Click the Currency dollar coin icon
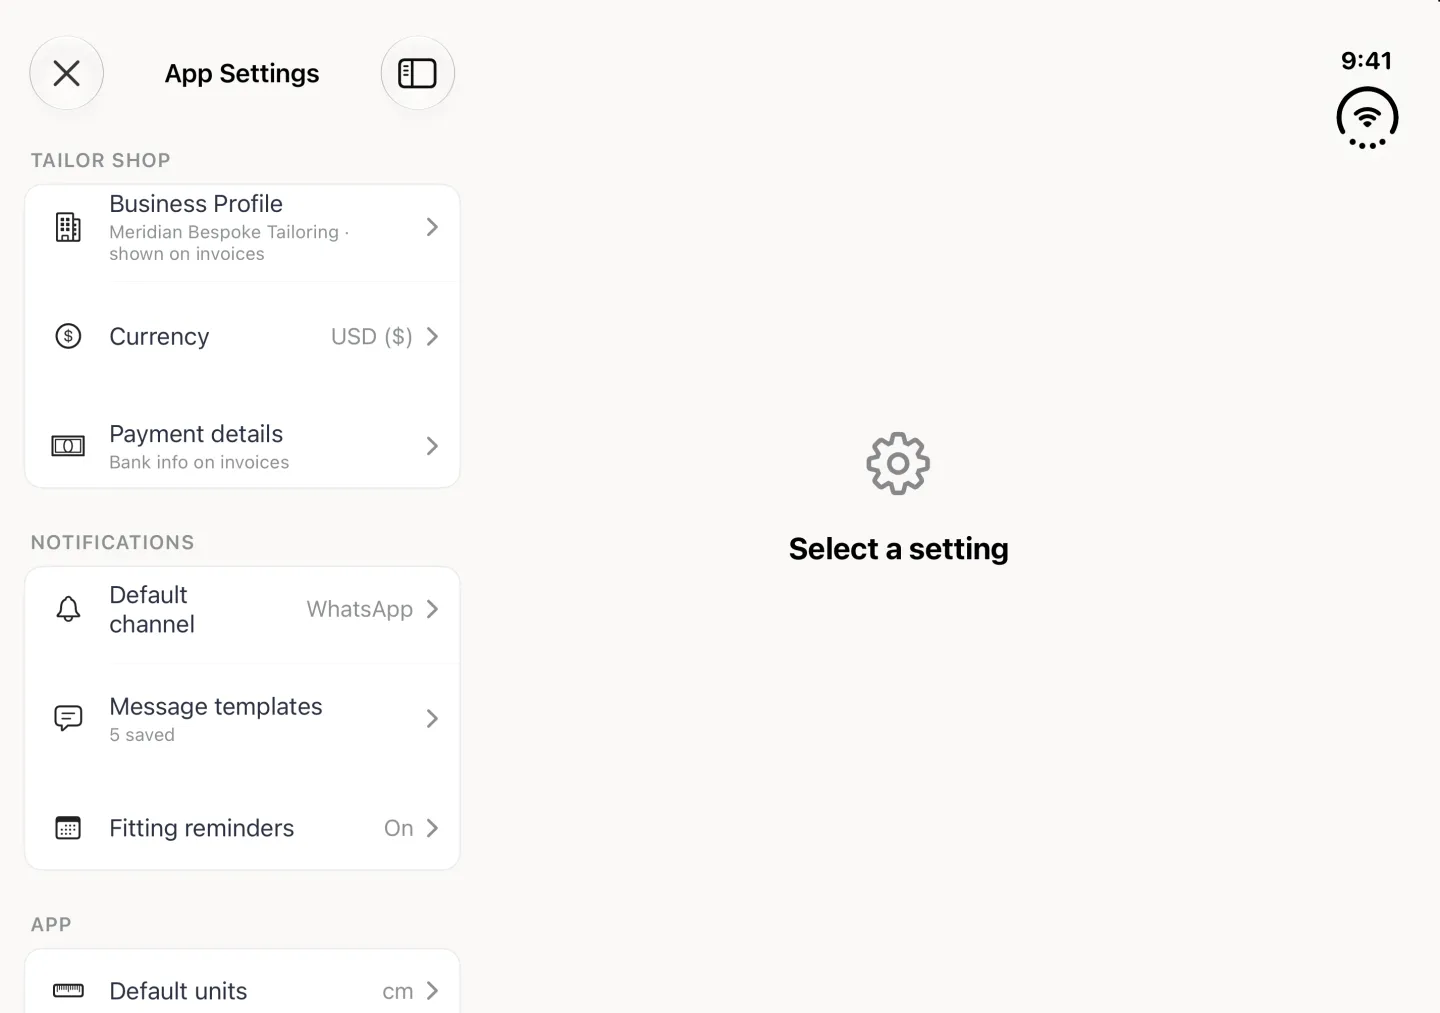The height and width of the screenshot is (1013, 1440). (68, 336)
